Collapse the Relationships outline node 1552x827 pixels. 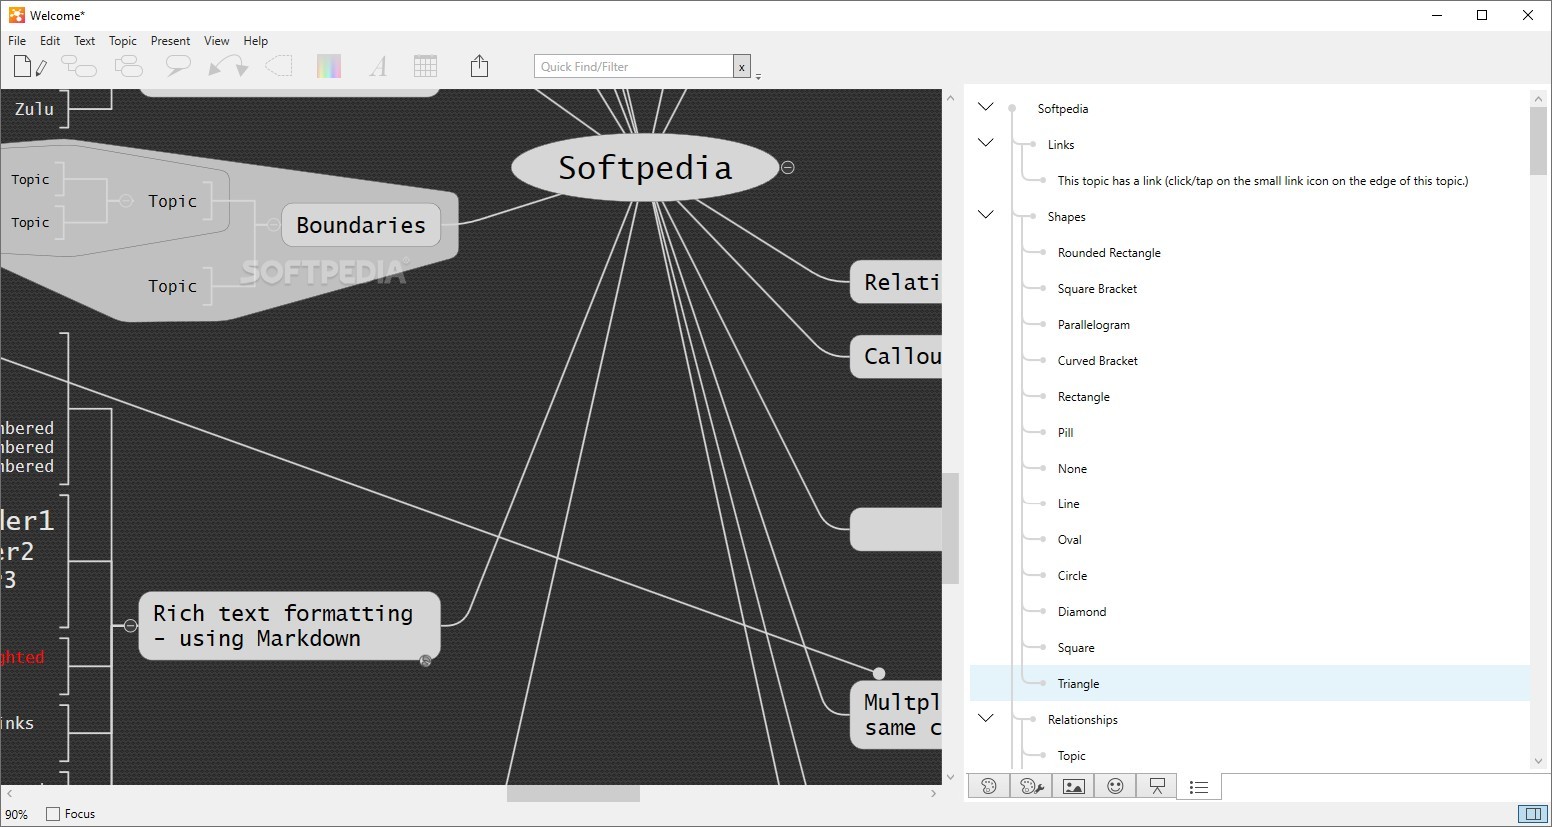pos(986,718)
